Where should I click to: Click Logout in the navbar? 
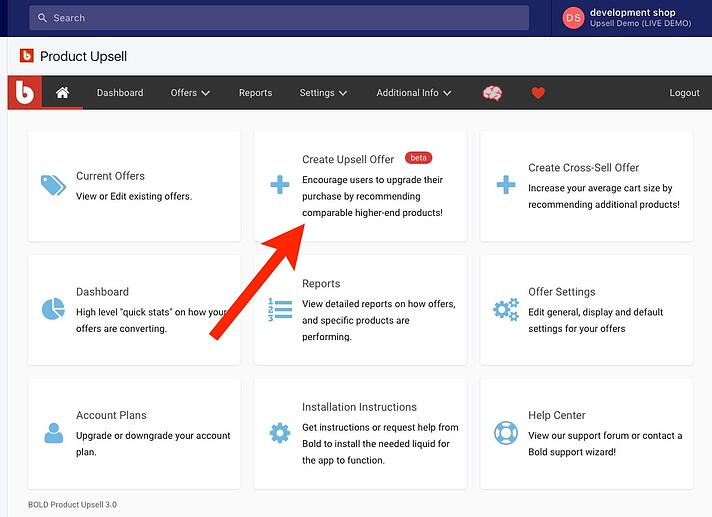click(684, 93)
